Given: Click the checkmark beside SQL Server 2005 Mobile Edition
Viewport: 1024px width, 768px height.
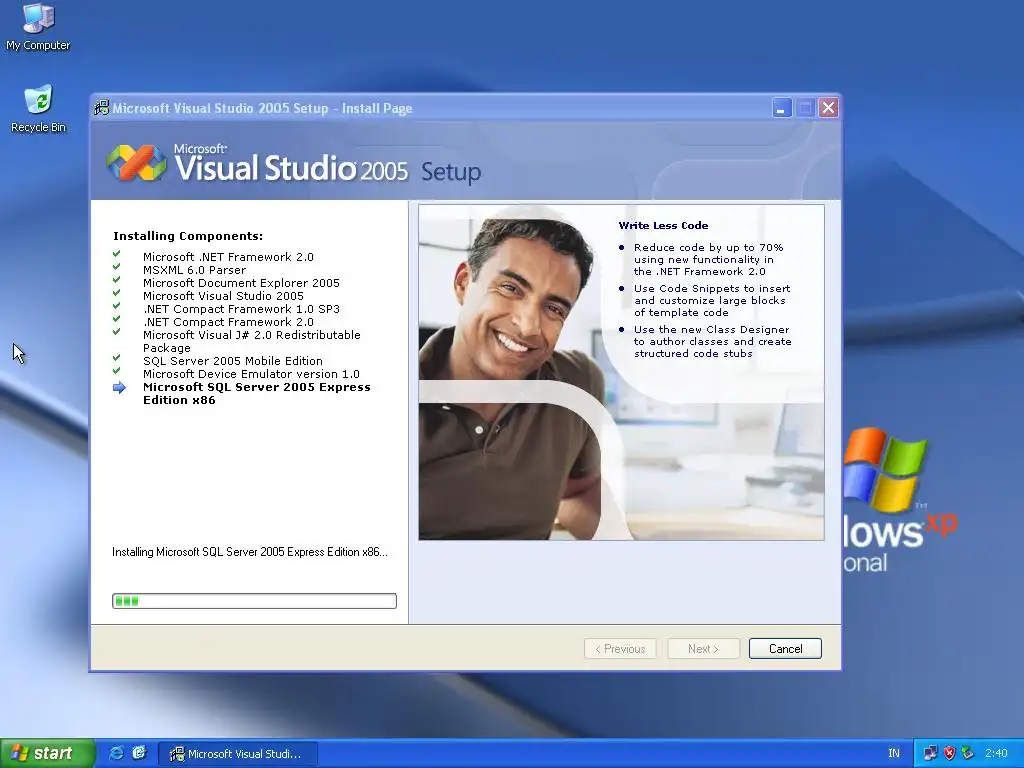Looking at the screenshot, I should point(116,358).
